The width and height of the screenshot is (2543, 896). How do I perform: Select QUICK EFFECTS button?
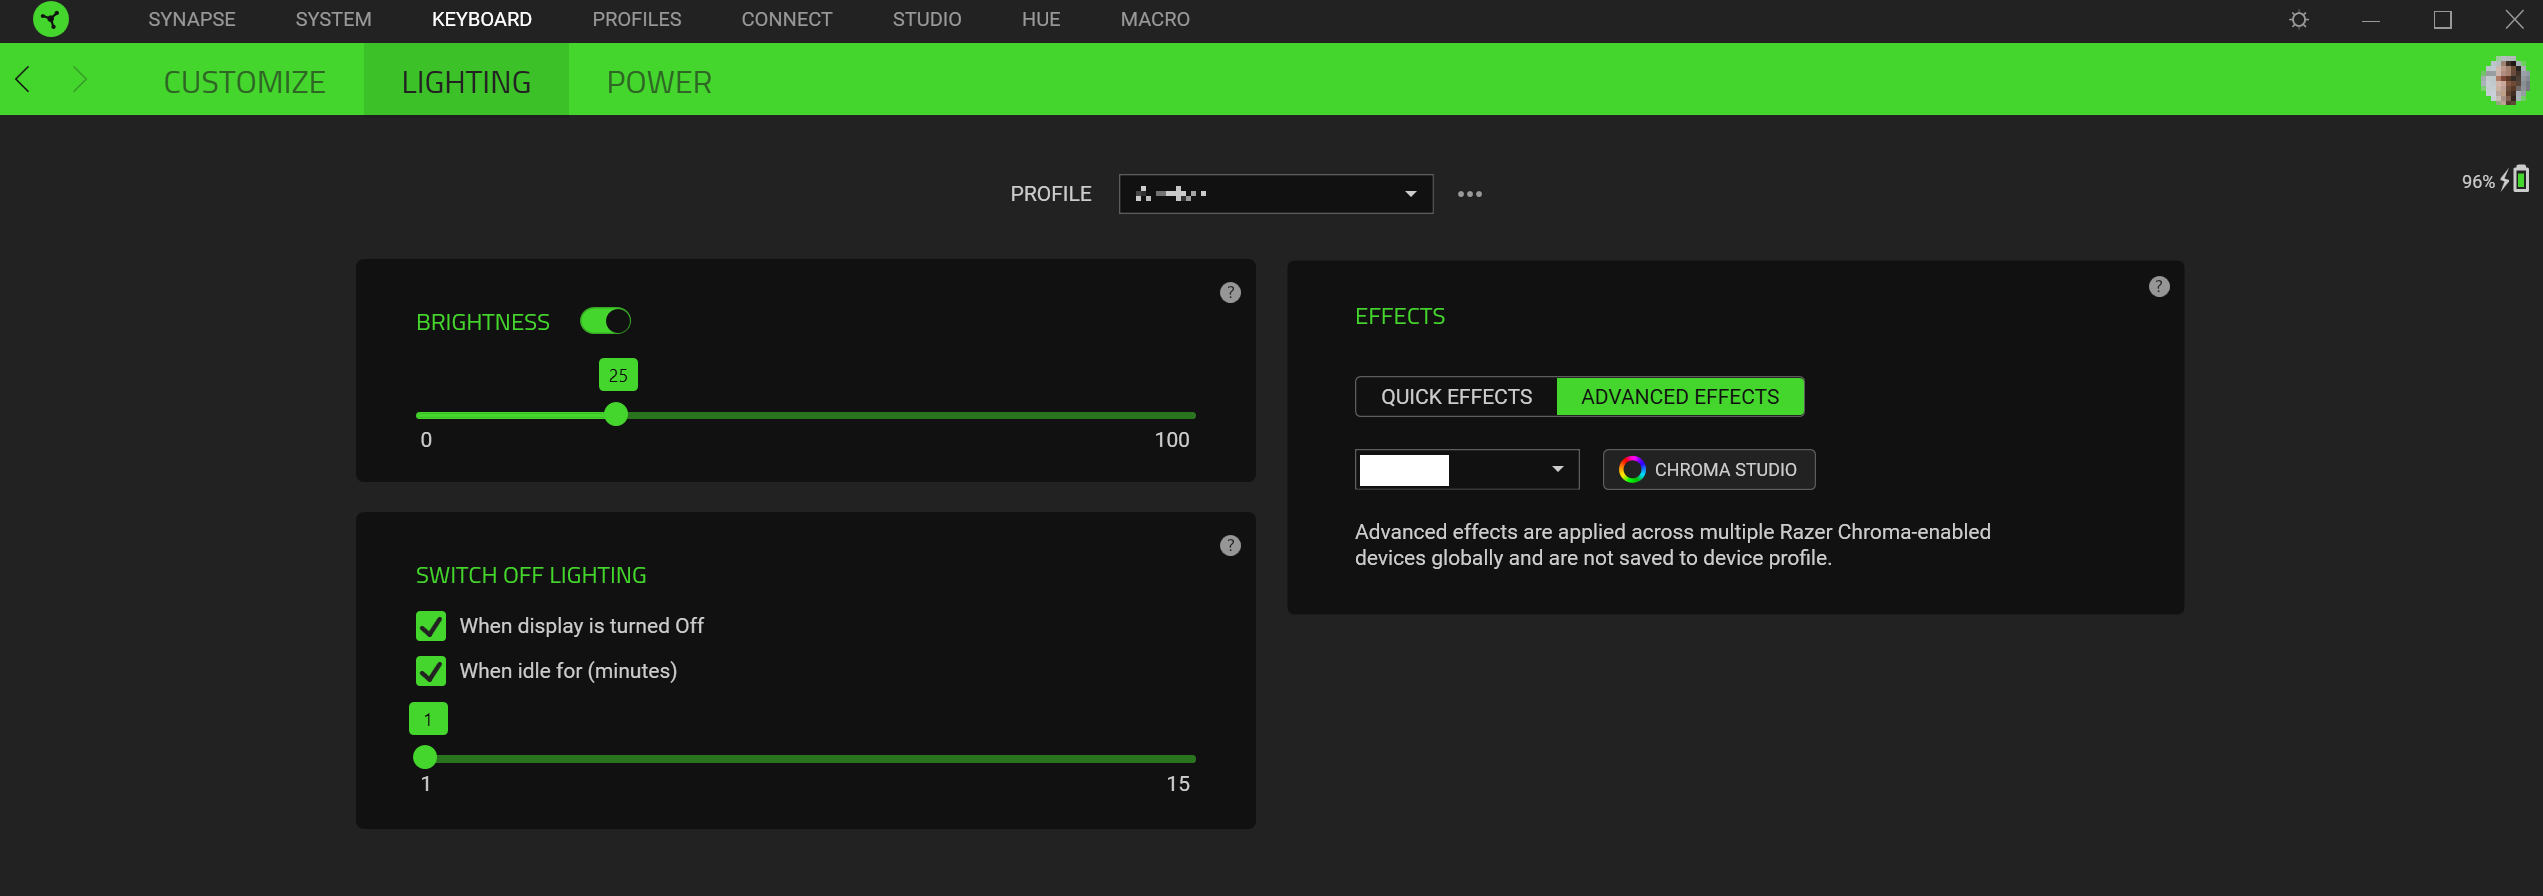tap(1456, 397)
